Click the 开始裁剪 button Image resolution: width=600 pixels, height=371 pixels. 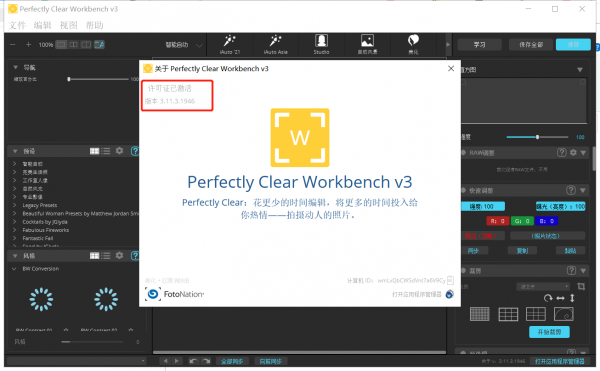[x=549, y=332]
